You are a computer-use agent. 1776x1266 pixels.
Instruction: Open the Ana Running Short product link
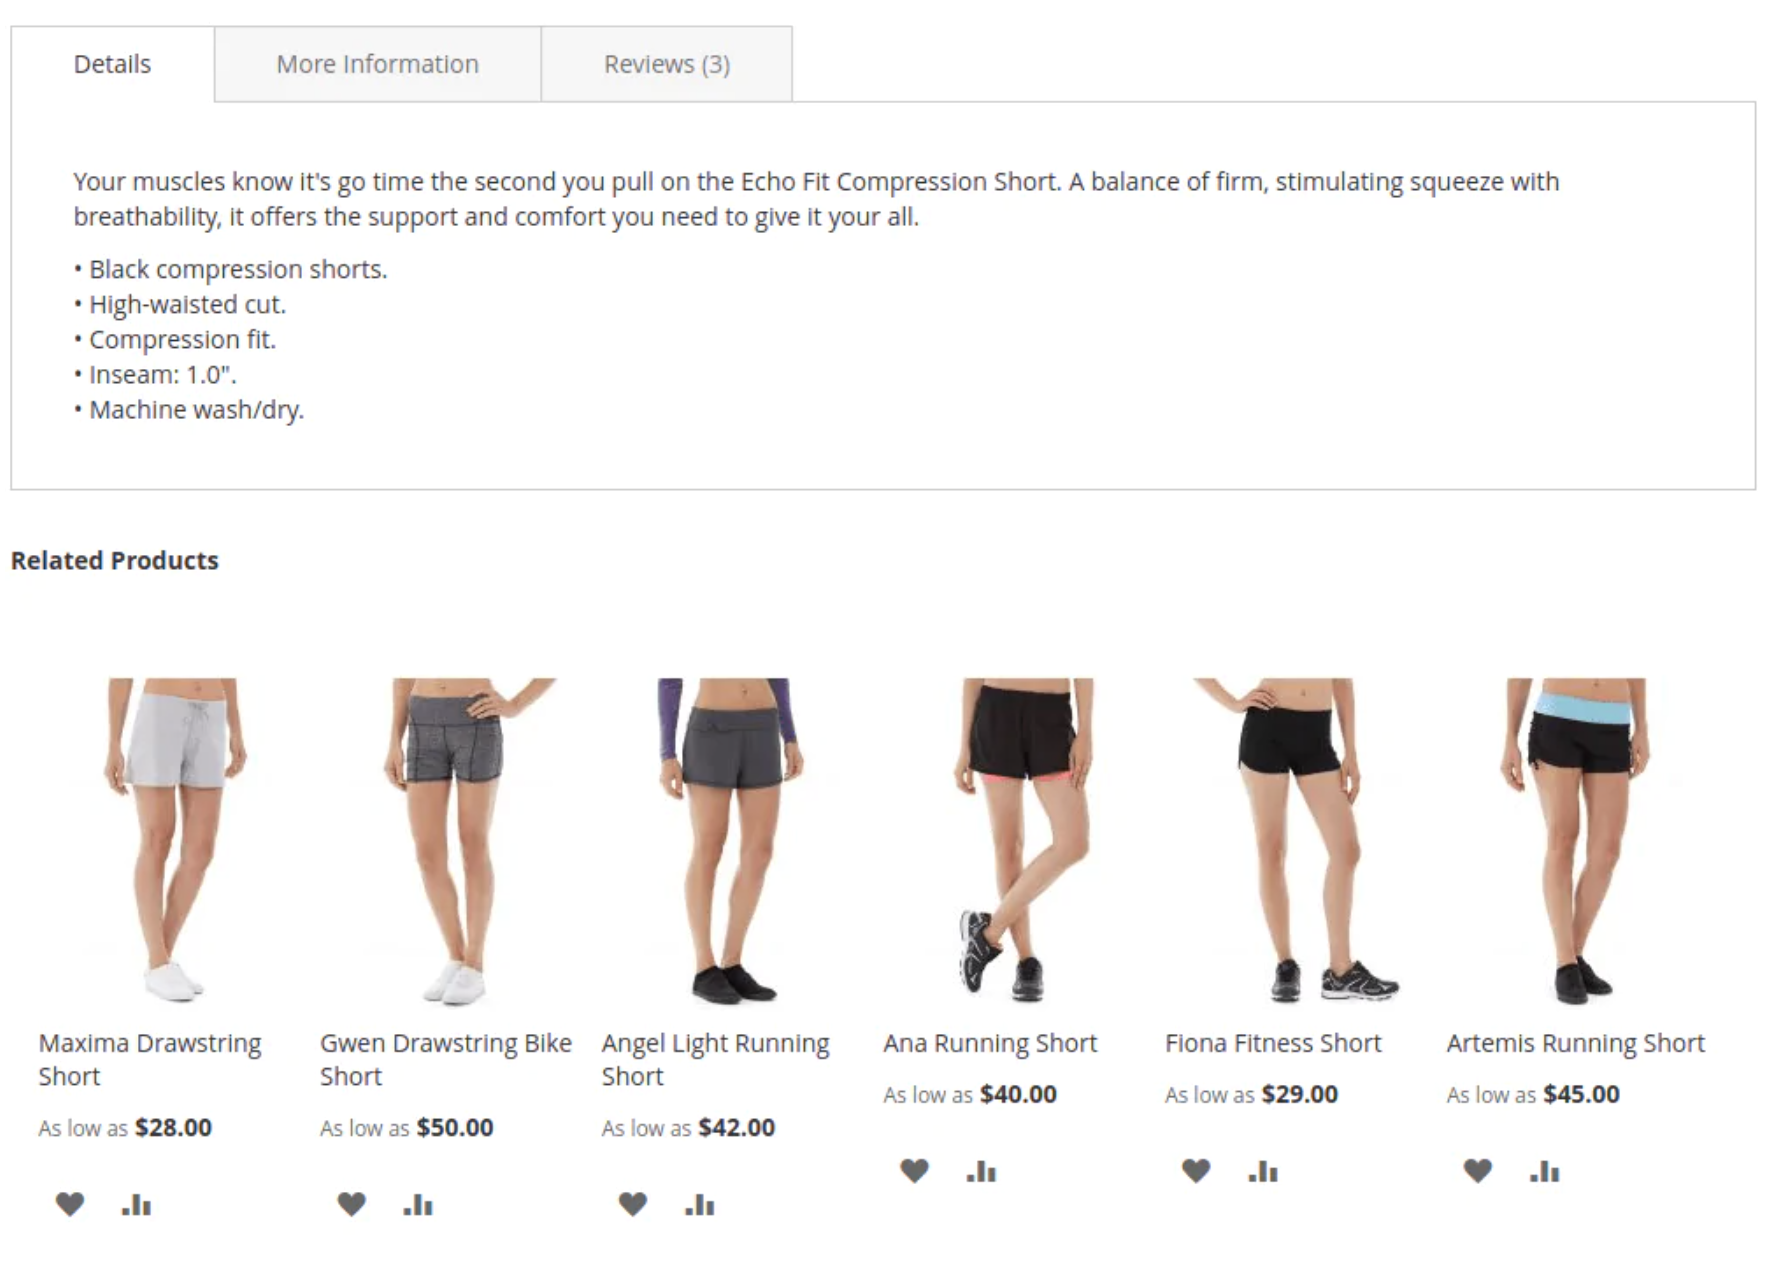click(x=990, y=1043)
